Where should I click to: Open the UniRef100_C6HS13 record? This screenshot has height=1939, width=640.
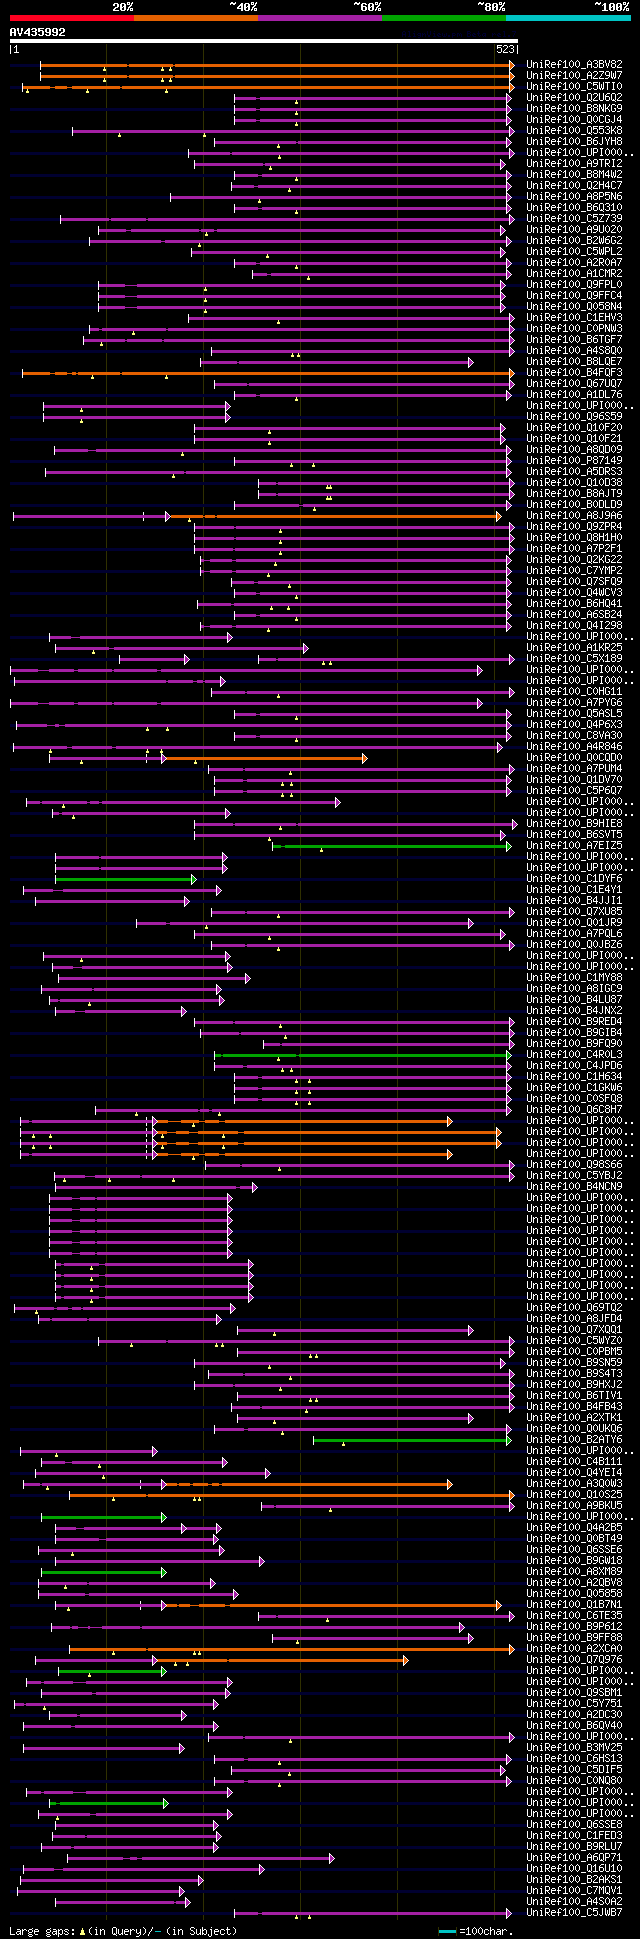(574, 1758)
